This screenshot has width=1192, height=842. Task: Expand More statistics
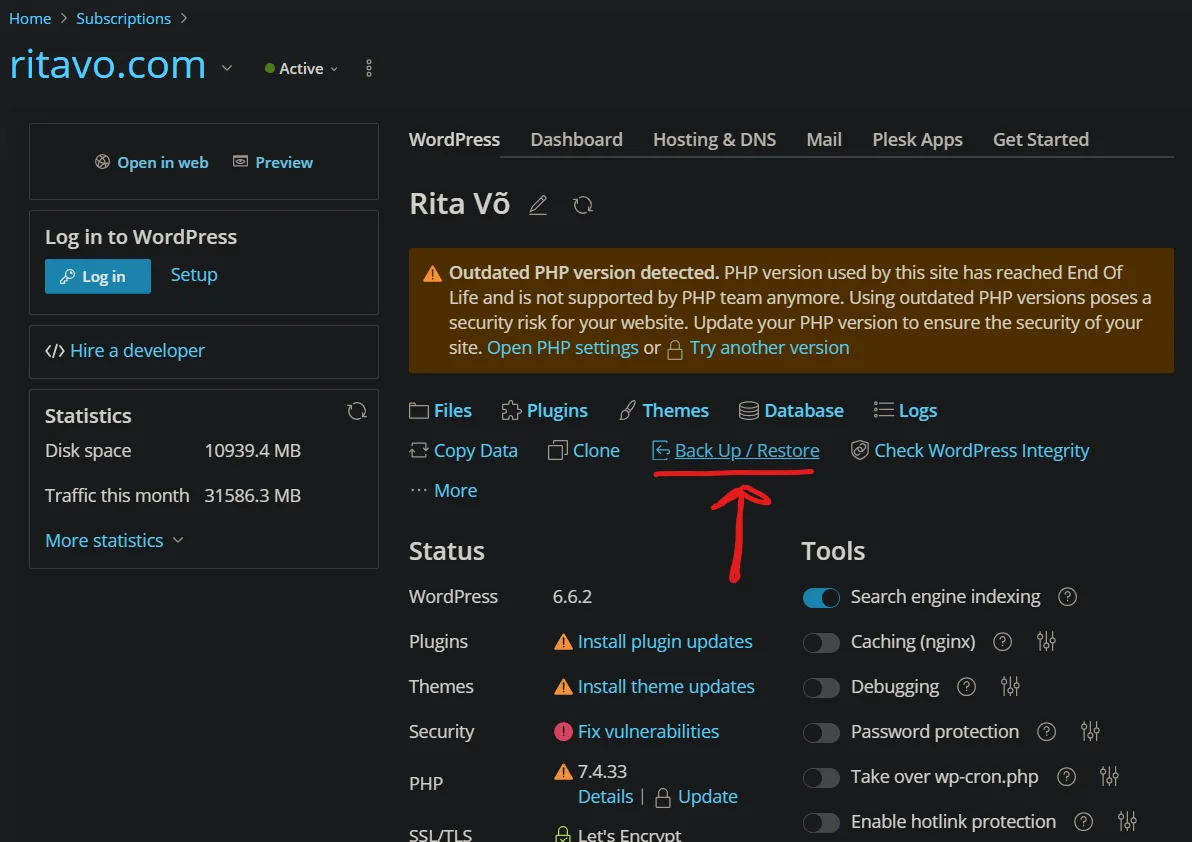(114, 540)
